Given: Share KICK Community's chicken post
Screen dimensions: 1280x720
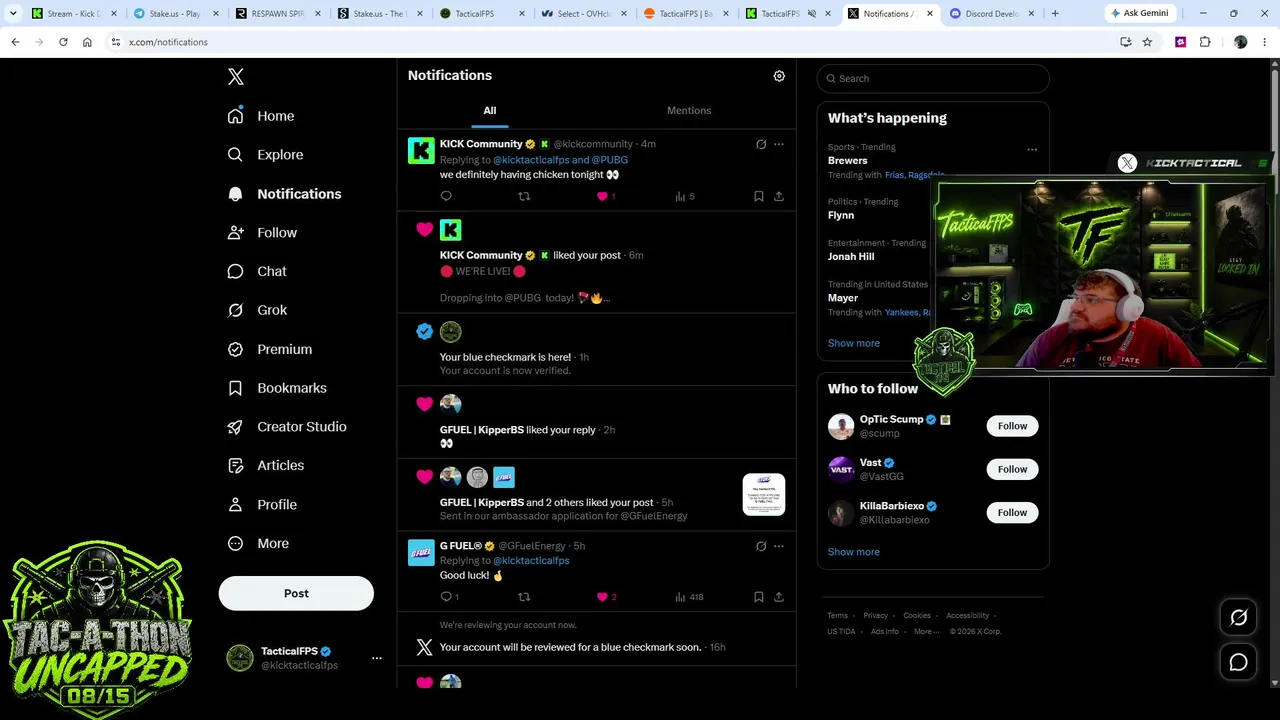Looking at the screenshot, I should tap(779, 196).
